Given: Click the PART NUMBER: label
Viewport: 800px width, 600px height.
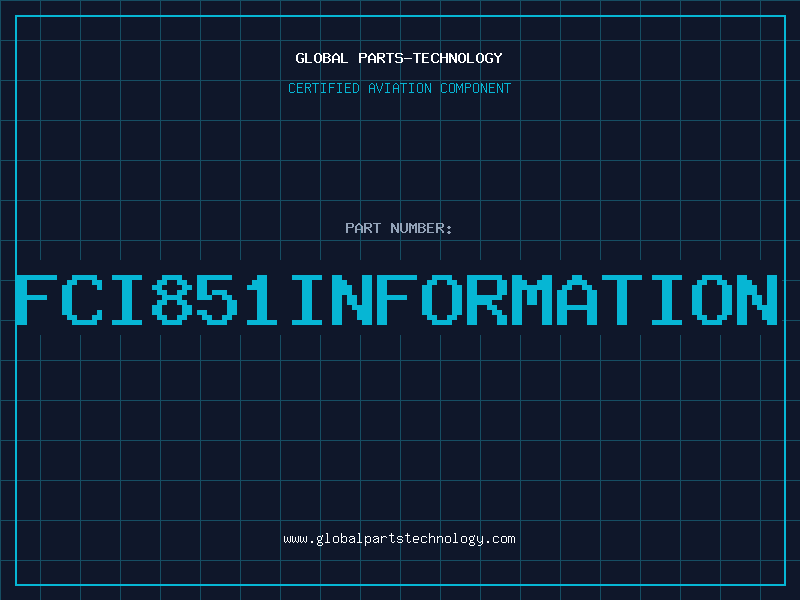Looking at the screenshot, I should coord(399,228).
